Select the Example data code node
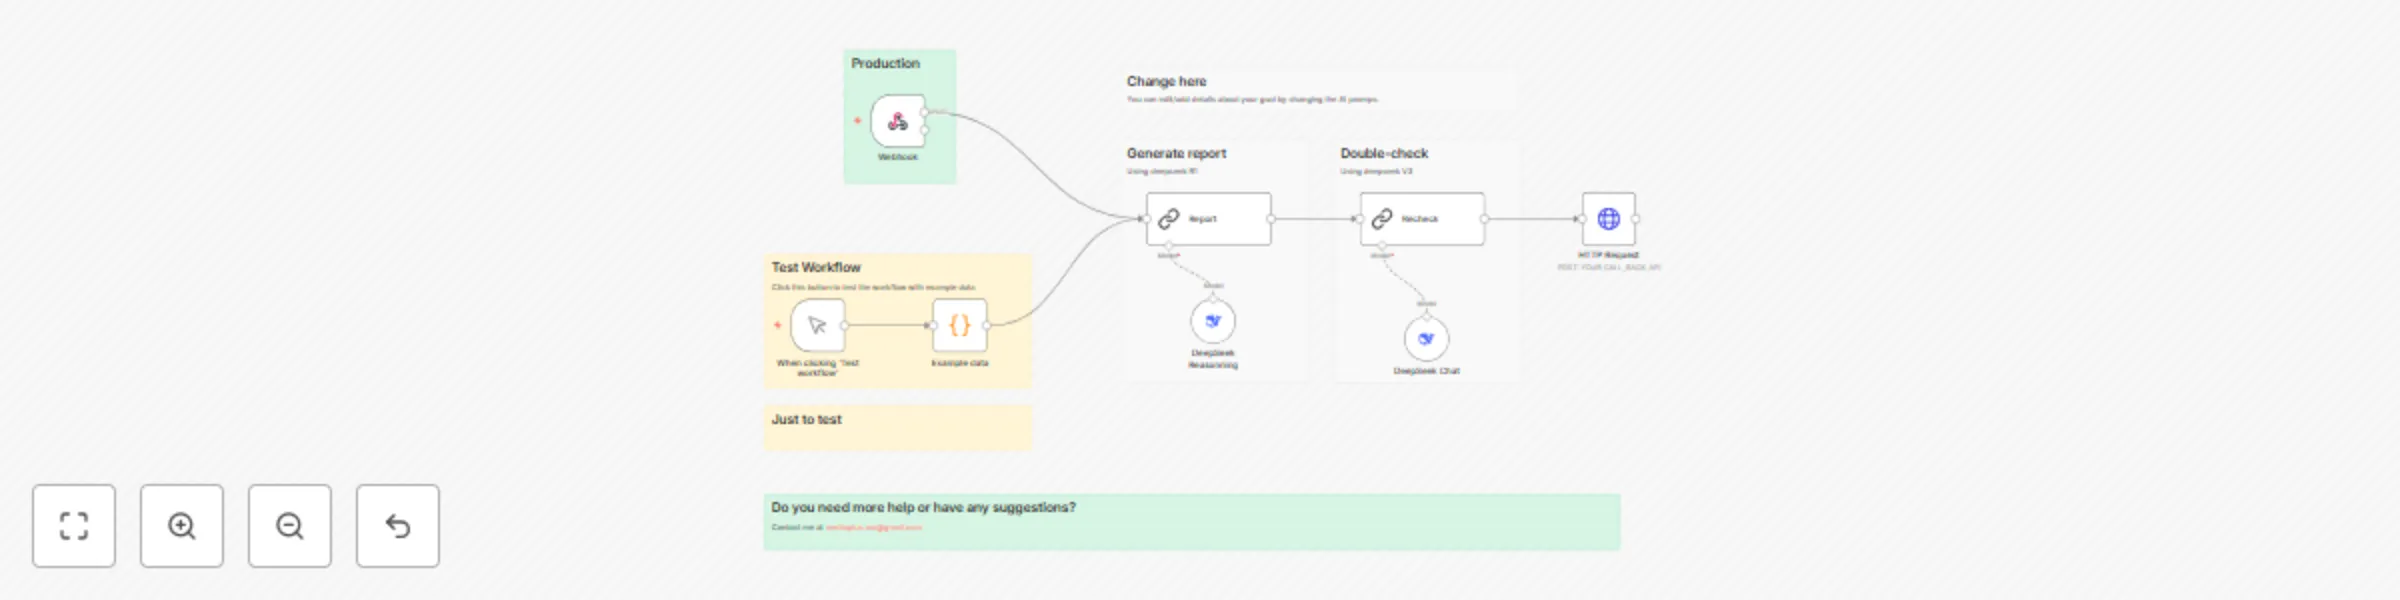The width and height of the screenshot is (2400, 600). [x=959, y=325]
